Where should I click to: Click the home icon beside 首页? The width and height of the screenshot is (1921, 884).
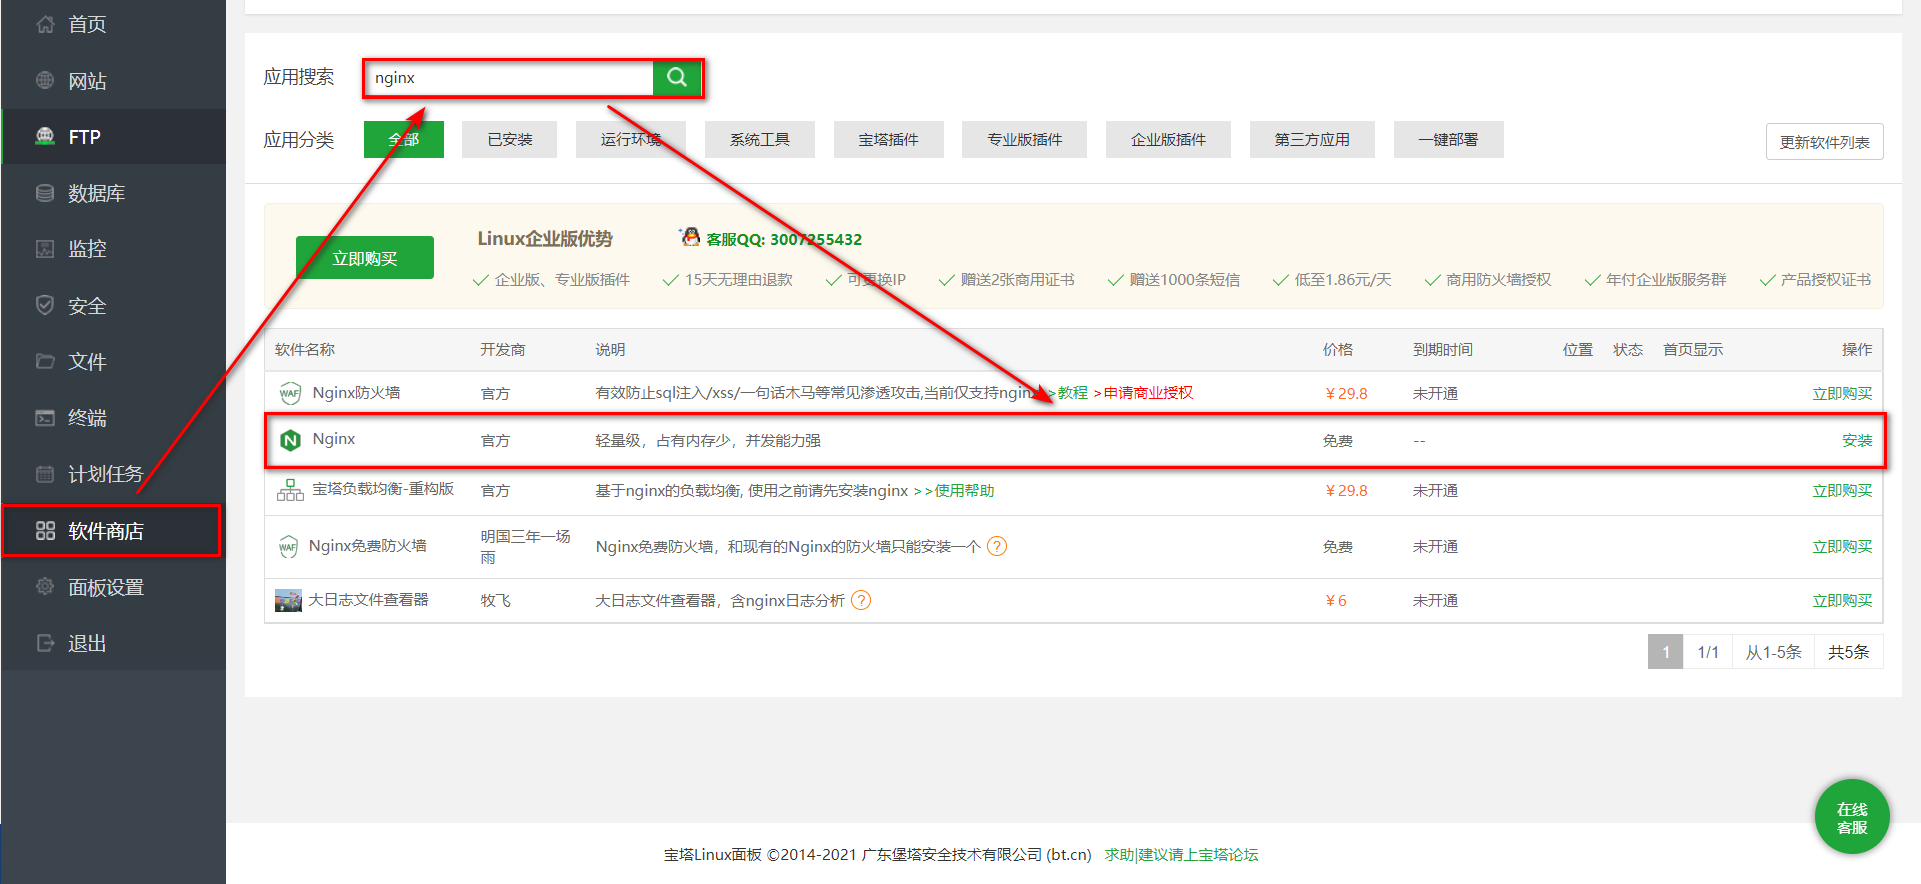45,24
